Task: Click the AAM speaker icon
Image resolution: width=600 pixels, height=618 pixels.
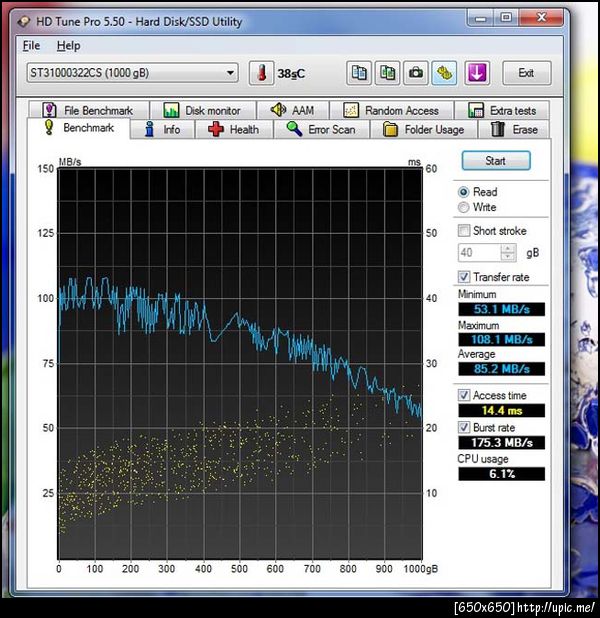Action: click(278, 110)
